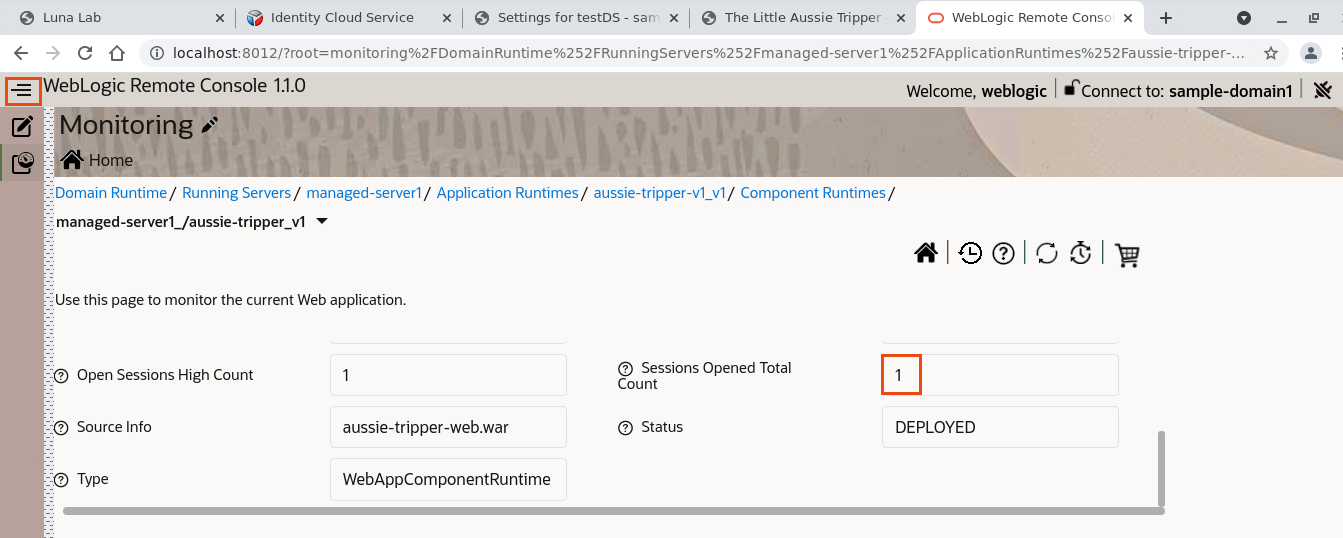Click the pencil icon next to Monitoring title
This screenshot has width=1343, height=538.
[209, 125]
